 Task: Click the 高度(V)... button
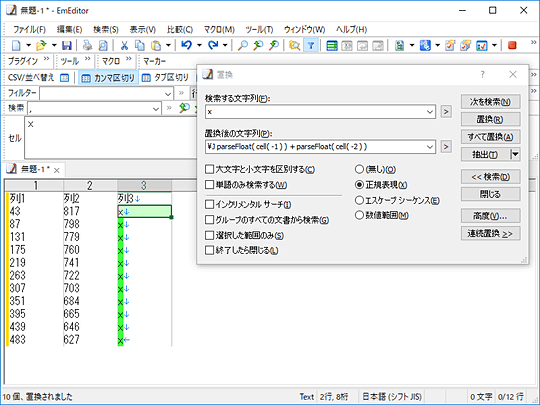point(490,216)
